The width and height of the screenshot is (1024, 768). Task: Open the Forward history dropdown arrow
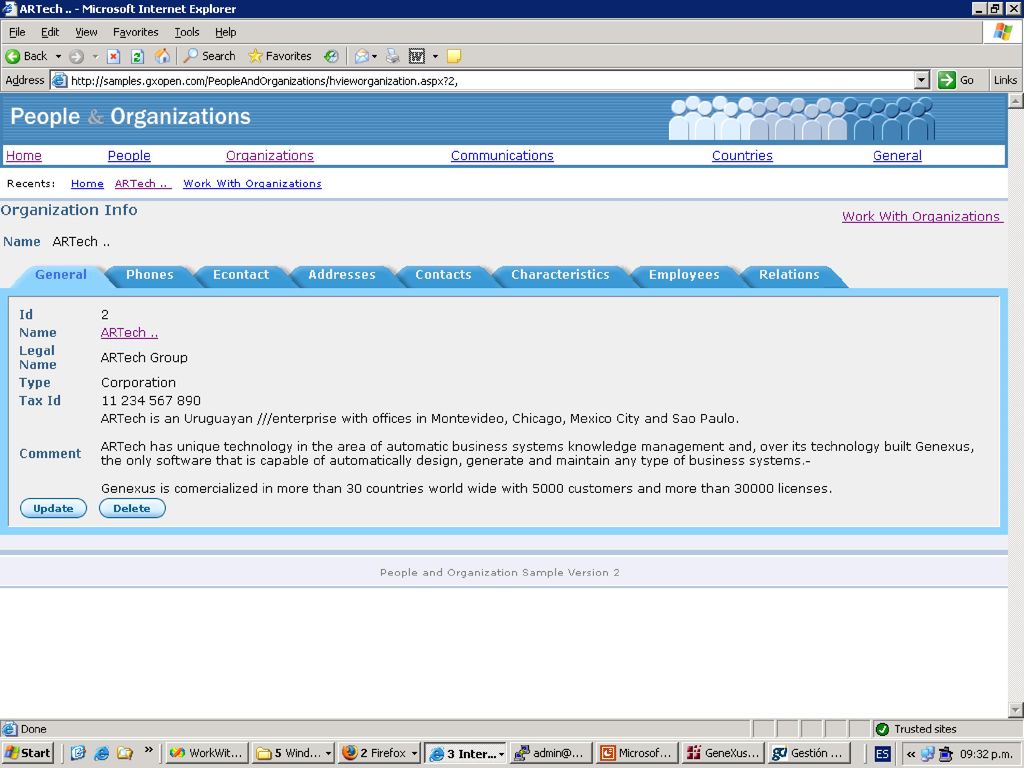pos(95,56)
